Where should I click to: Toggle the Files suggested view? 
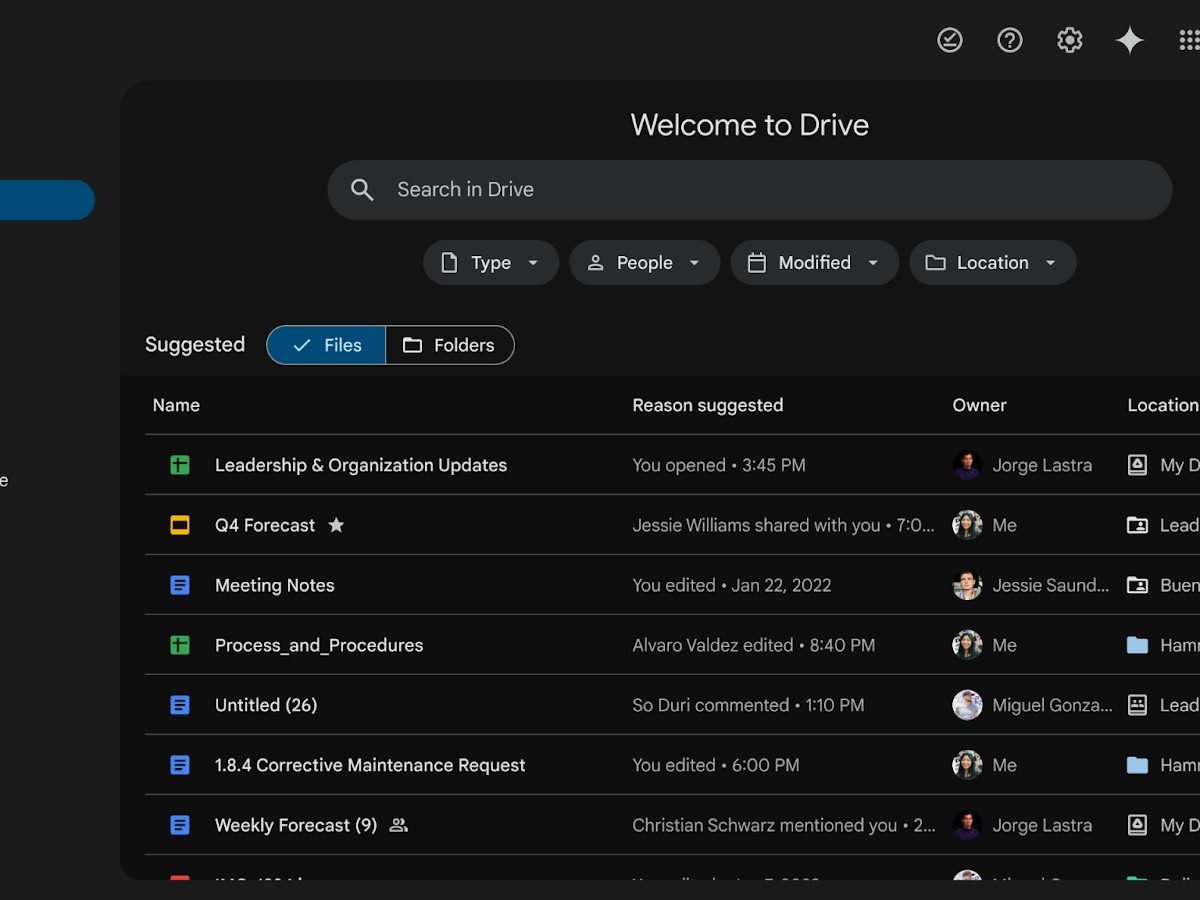(x=326, y=345)
